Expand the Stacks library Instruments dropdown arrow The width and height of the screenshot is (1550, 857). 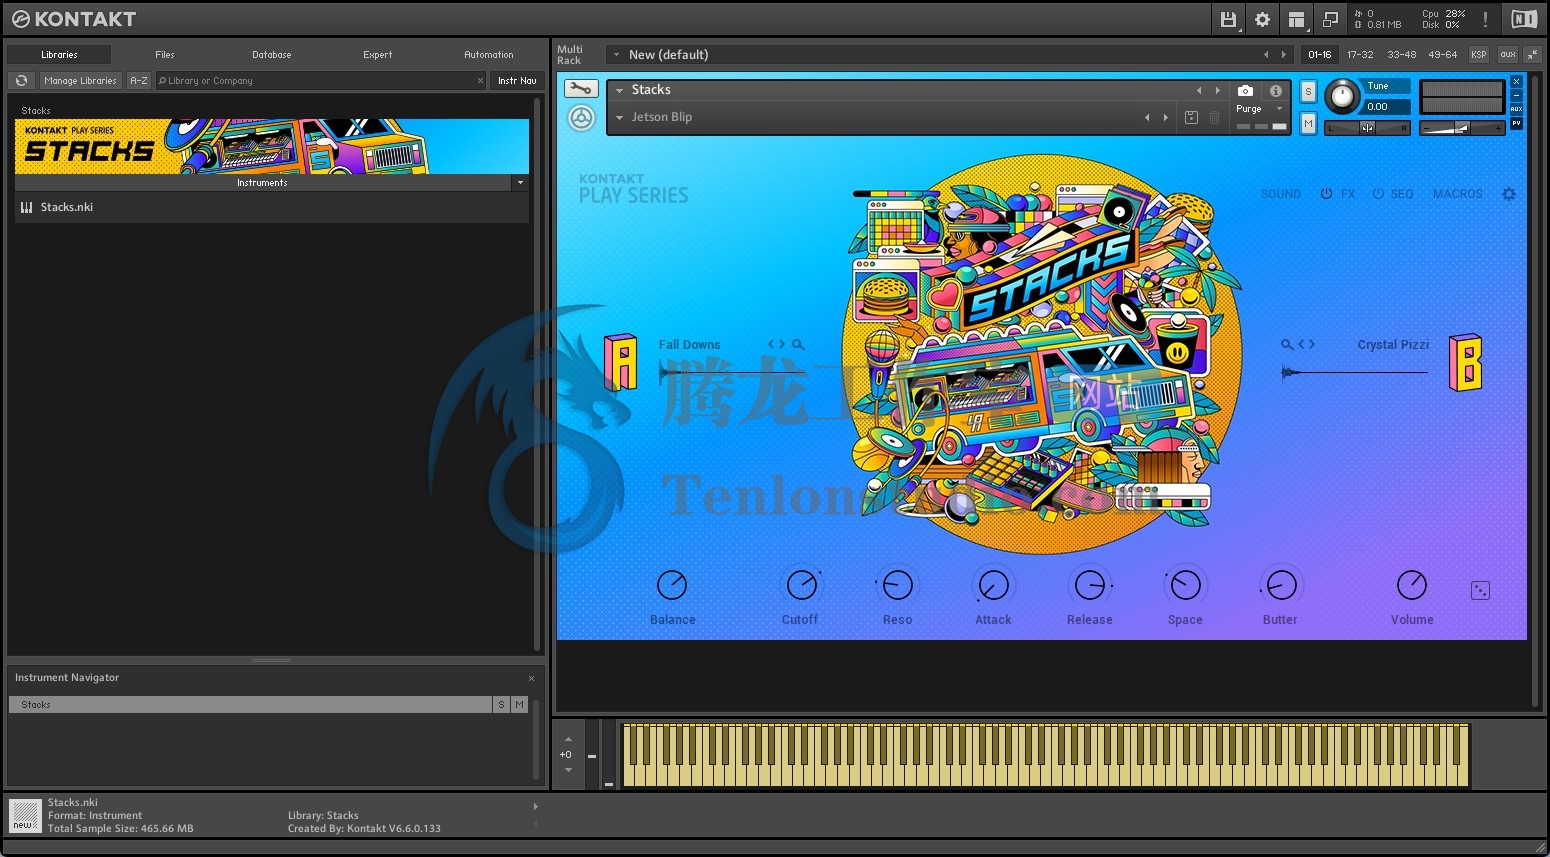coord(520,183)
